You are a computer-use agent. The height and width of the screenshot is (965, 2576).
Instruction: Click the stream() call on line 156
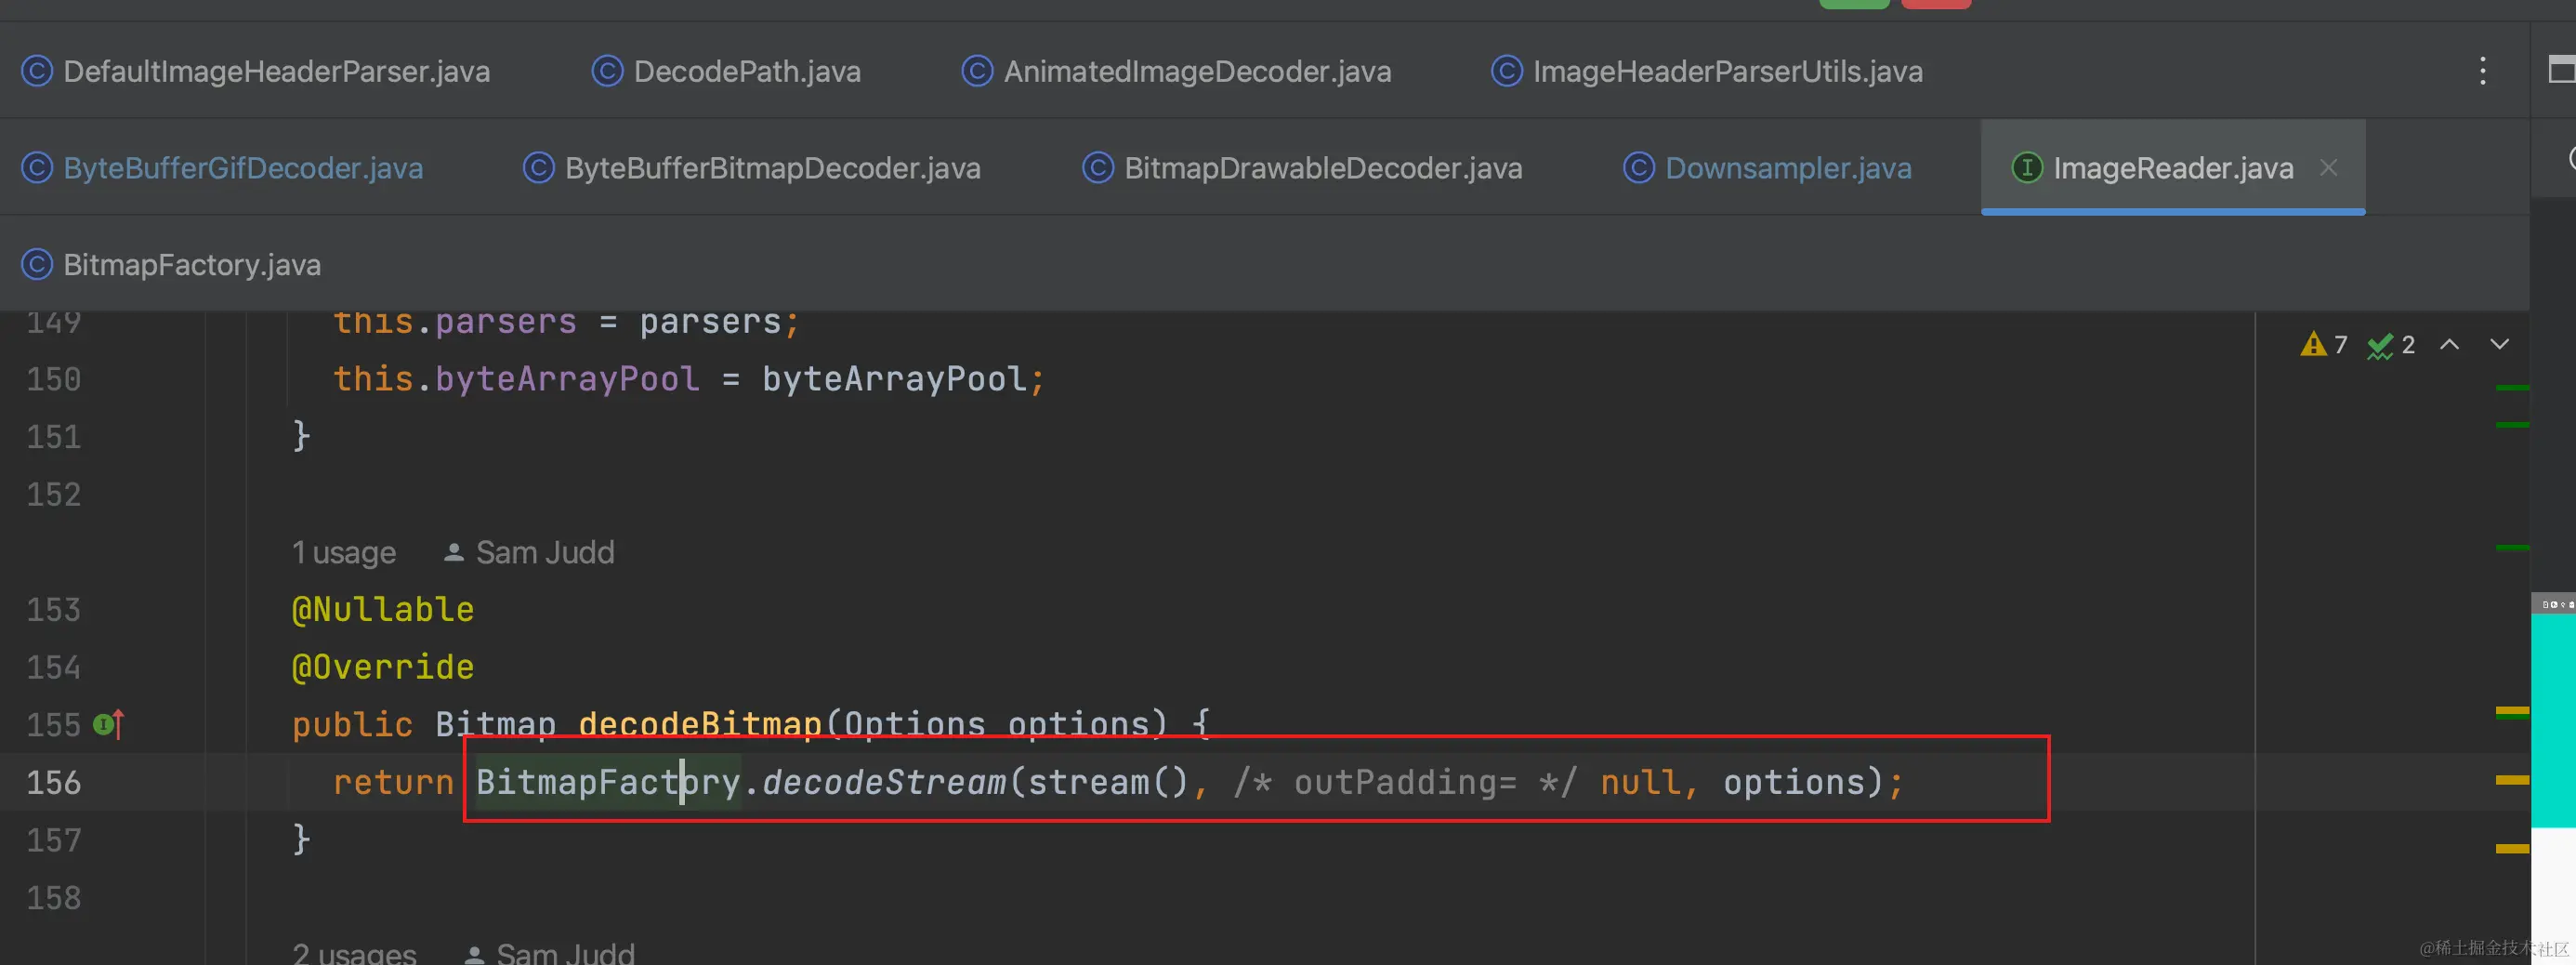click(1108, 782)
